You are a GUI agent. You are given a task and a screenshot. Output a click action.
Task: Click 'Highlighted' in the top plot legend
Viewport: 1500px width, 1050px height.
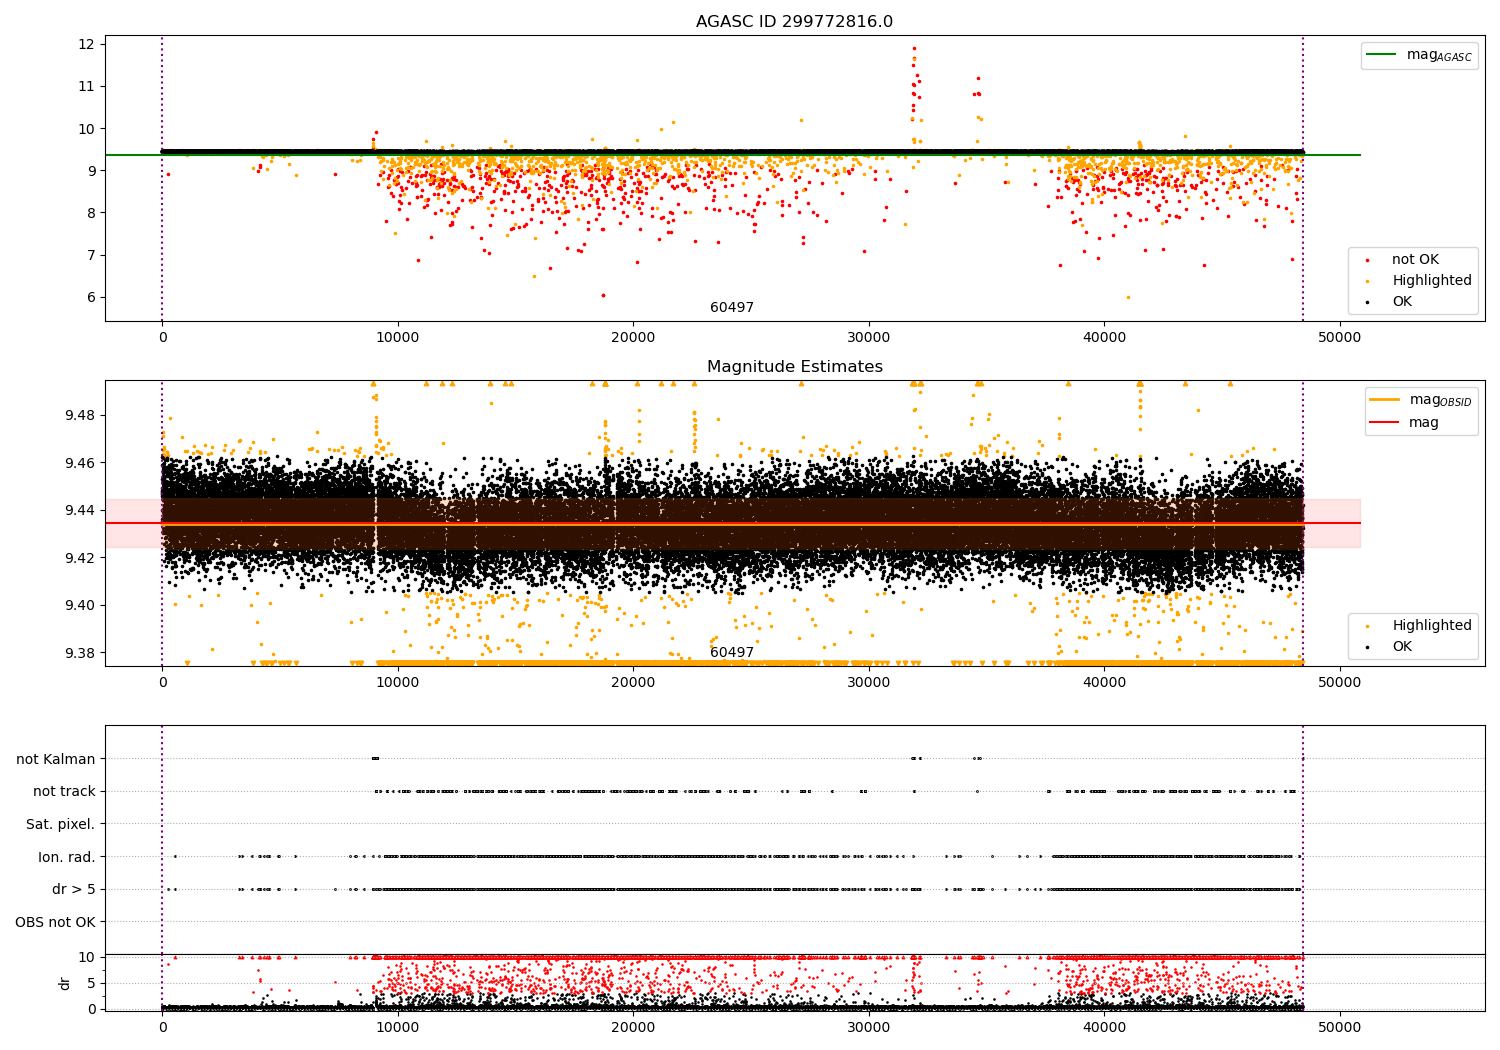pyautogui.click(x=1432, y=281)
